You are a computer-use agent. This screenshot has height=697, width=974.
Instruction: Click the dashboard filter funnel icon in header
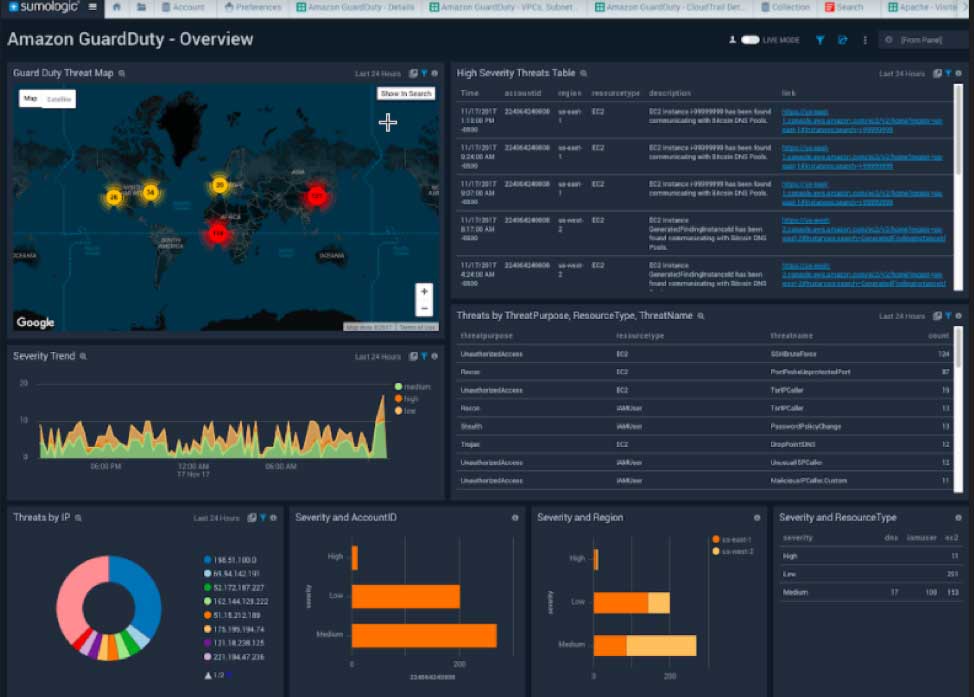820,40
